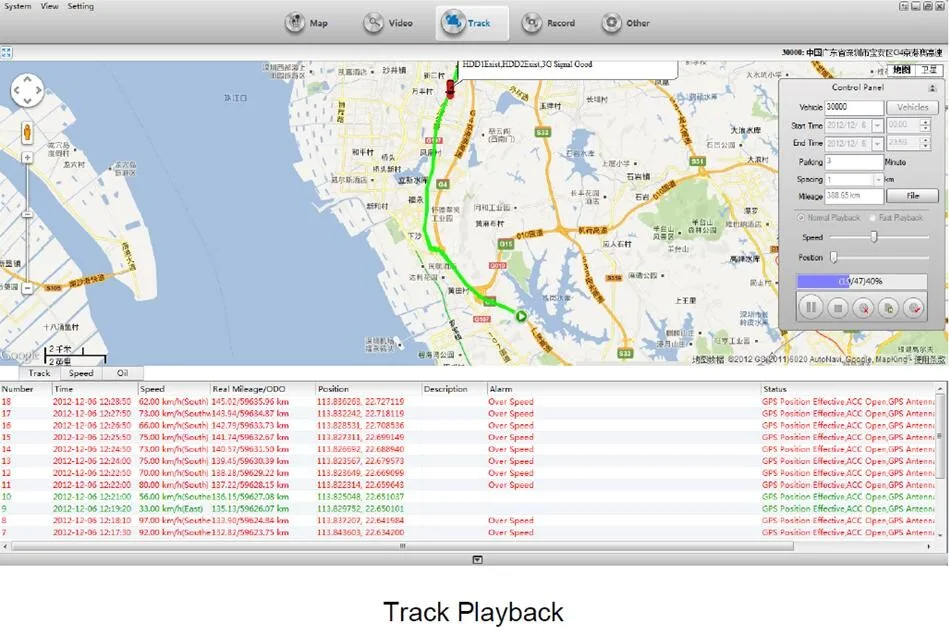Open the Video module in toolbar
This screenshot has width=949, height=632.
pos(388,23)
